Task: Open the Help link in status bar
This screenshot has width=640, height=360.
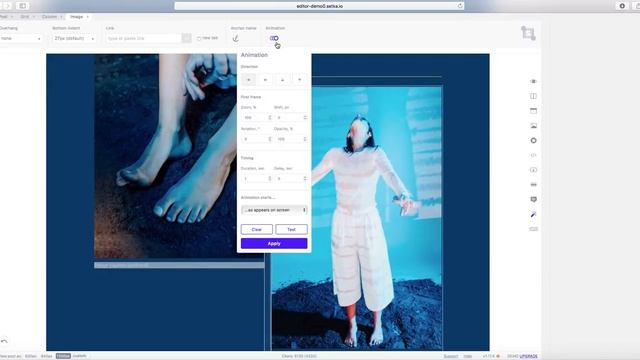Action: 468,356
